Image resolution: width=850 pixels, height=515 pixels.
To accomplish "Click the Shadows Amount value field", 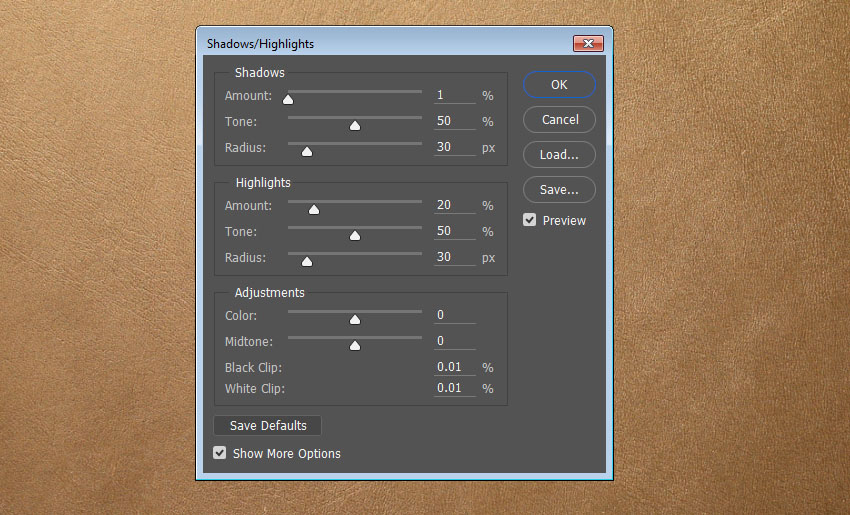I will (454, 96).
